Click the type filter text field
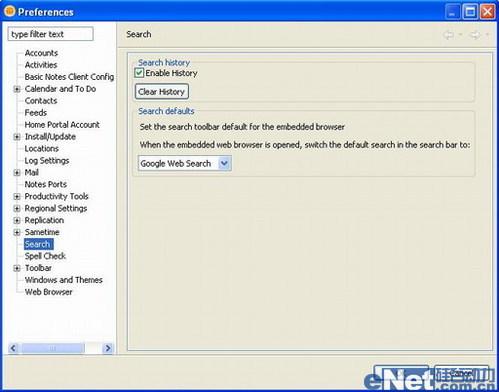Screen dimensions: 499x392 pyautogui.click(x=50, y=34)
